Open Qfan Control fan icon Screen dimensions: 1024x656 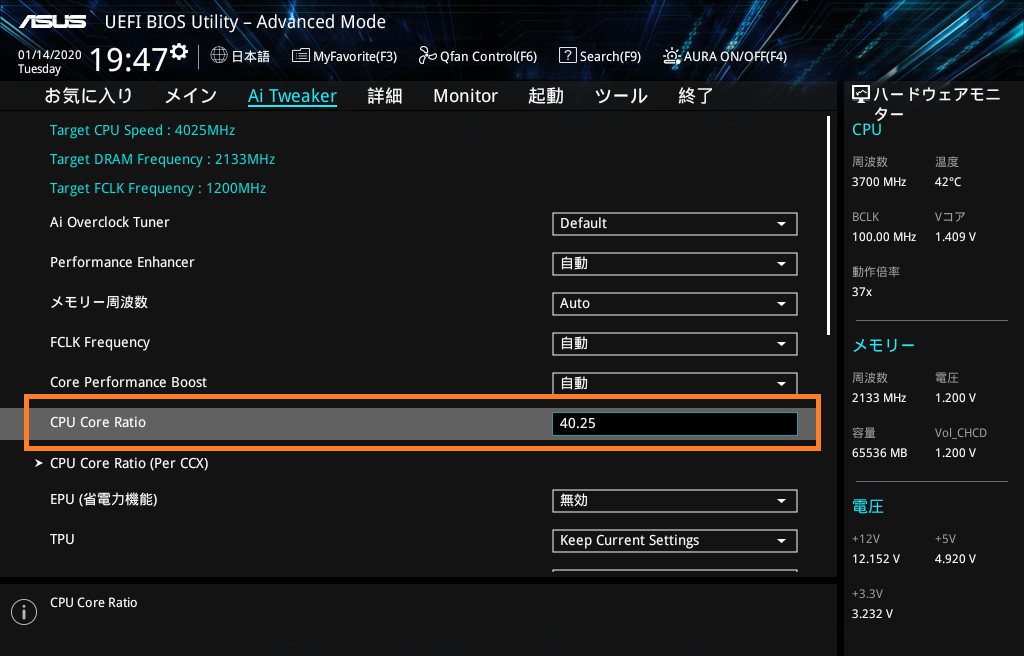tap(428, 56)
